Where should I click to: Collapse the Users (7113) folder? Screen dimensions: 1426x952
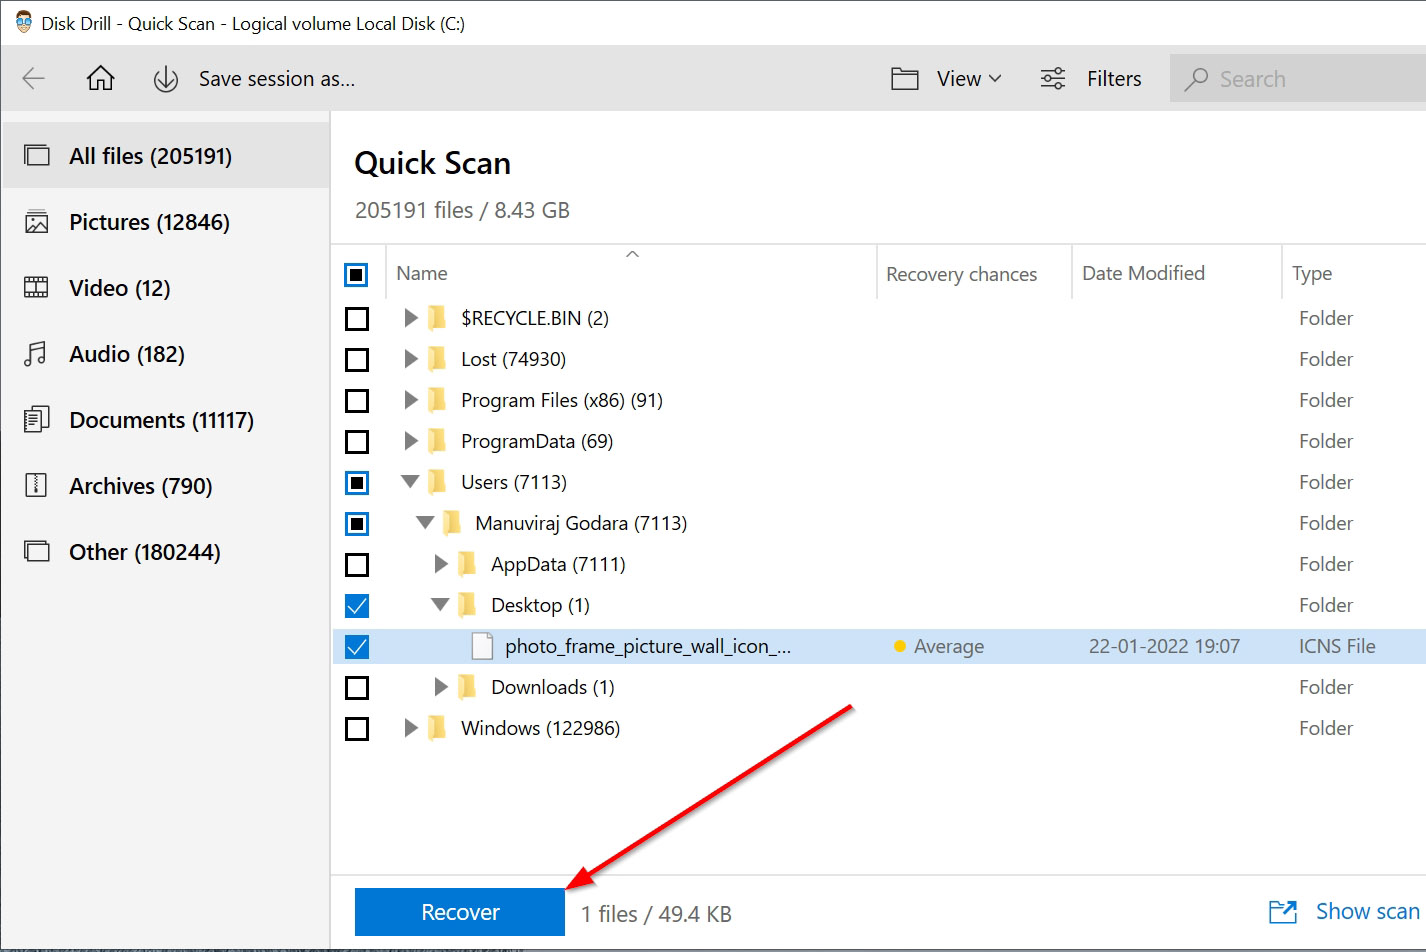410,482
